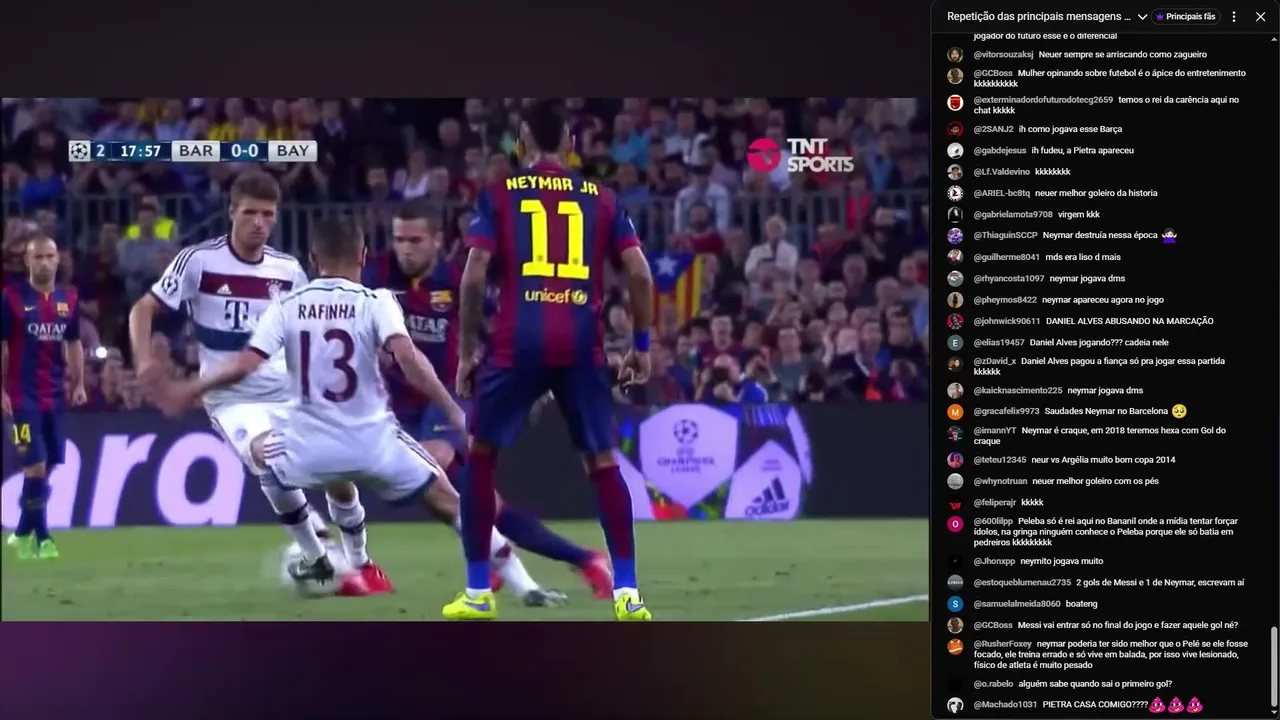The height and width of the screenshot is (720, 1280).
Task: Click avatar of @pheymos8422
Action: pos(955,300)
